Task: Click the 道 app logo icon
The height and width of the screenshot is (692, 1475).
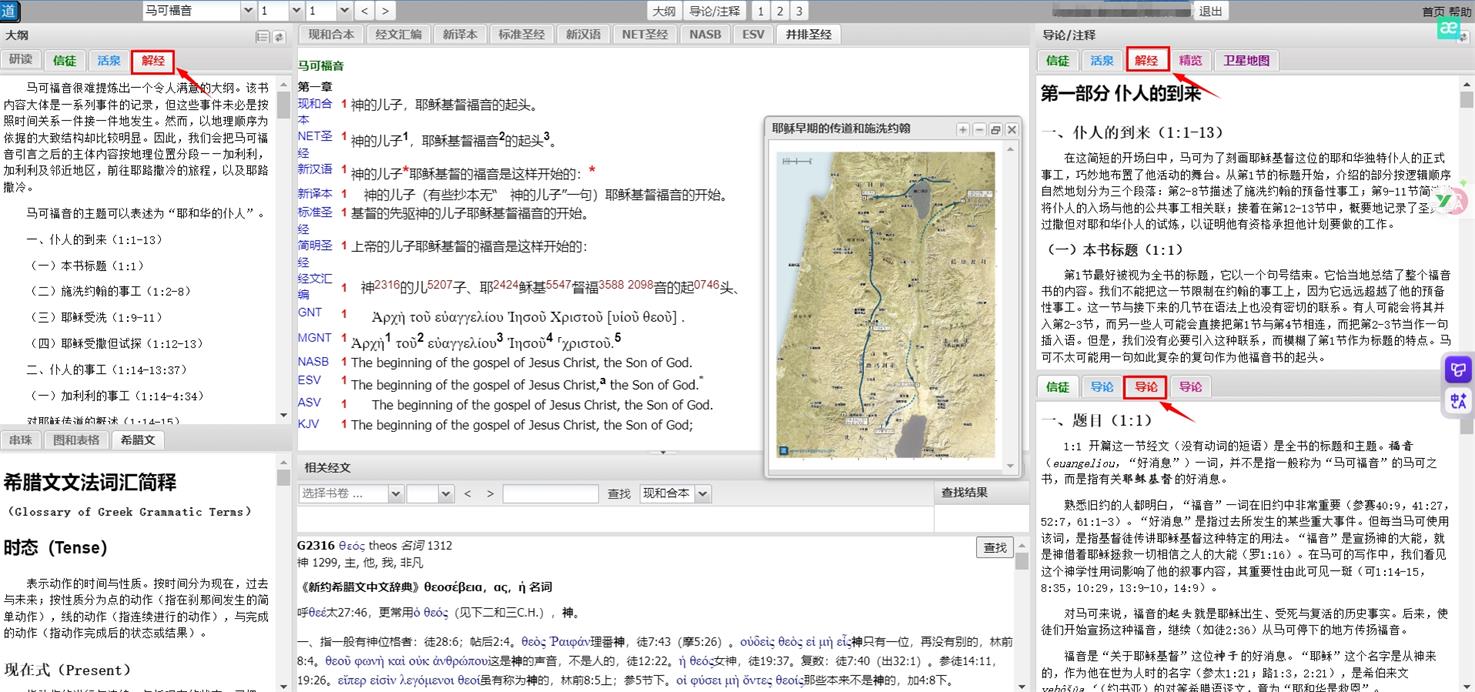Action: tap(8, 11)
